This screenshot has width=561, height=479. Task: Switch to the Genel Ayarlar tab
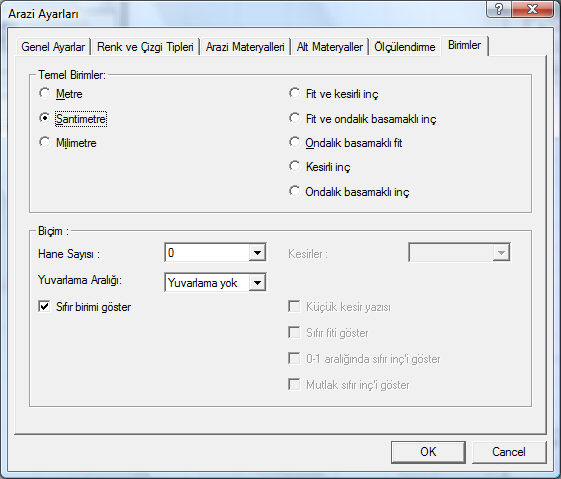[53, 47]
